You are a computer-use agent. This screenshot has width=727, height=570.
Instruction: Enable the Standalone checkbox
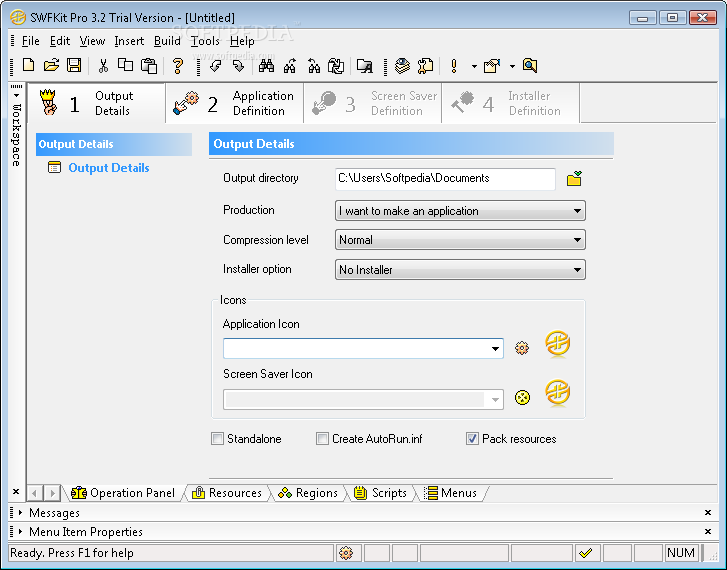click(217, 439)
